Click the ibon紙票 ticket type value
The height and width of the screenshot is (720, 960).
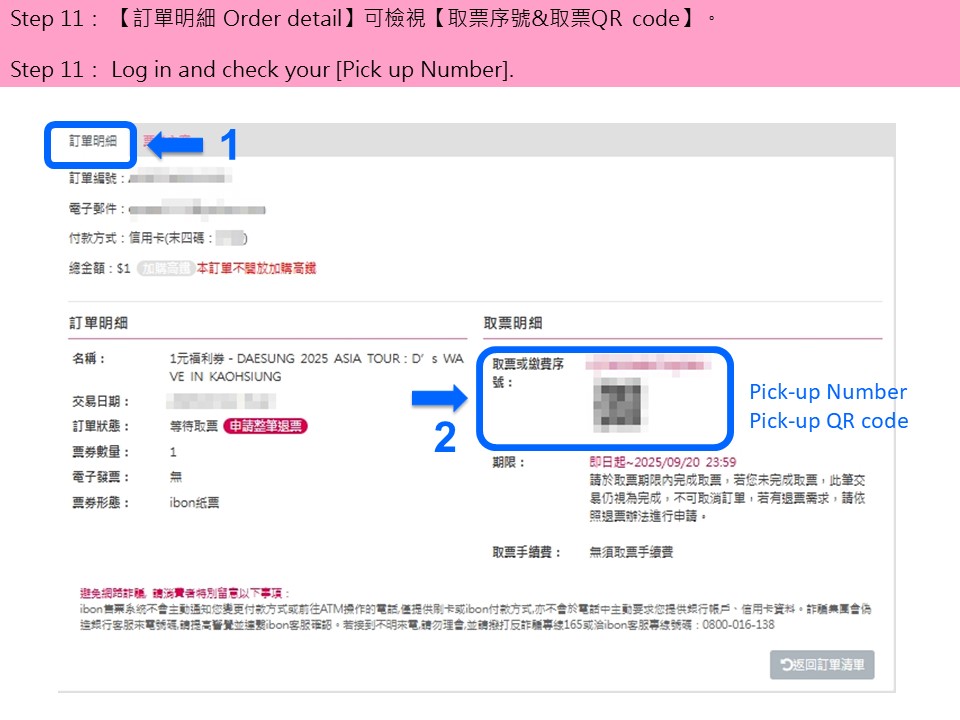(x=194, y=503)
